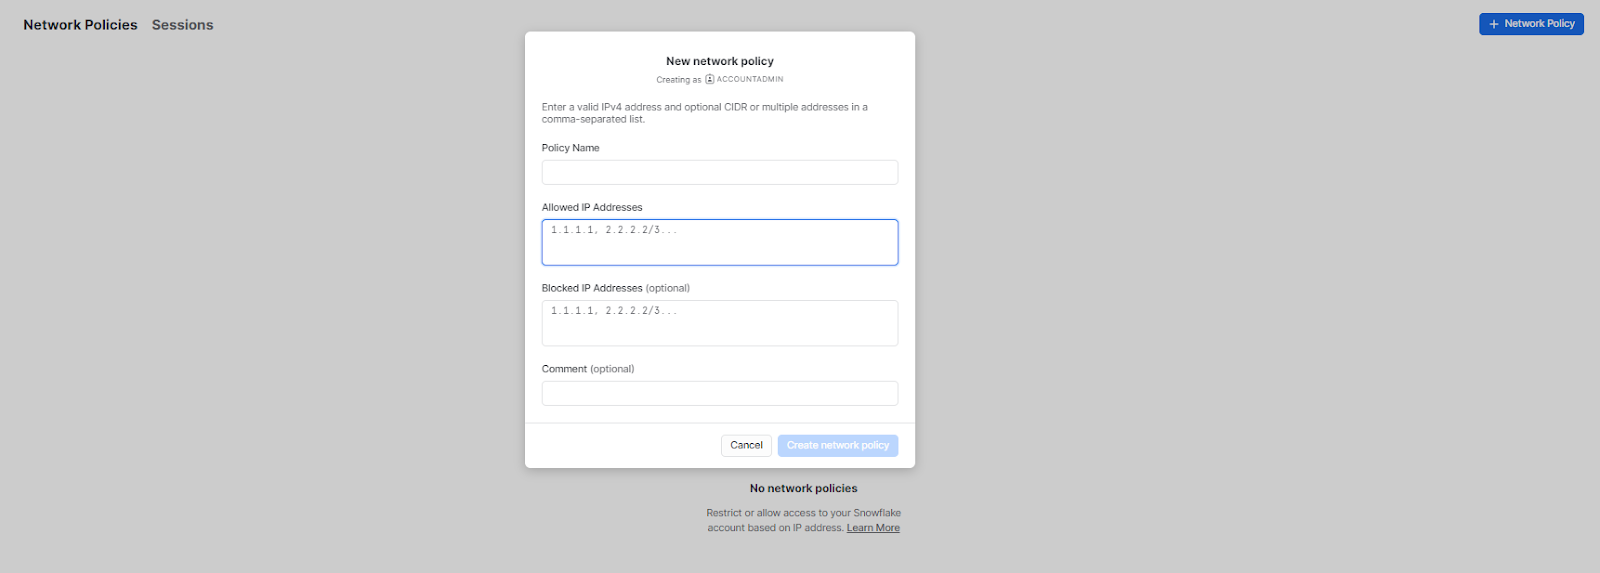Click the Comment optional input field
The height and width of the screenshot is (573, 1600).
click(x=719, y=393)
